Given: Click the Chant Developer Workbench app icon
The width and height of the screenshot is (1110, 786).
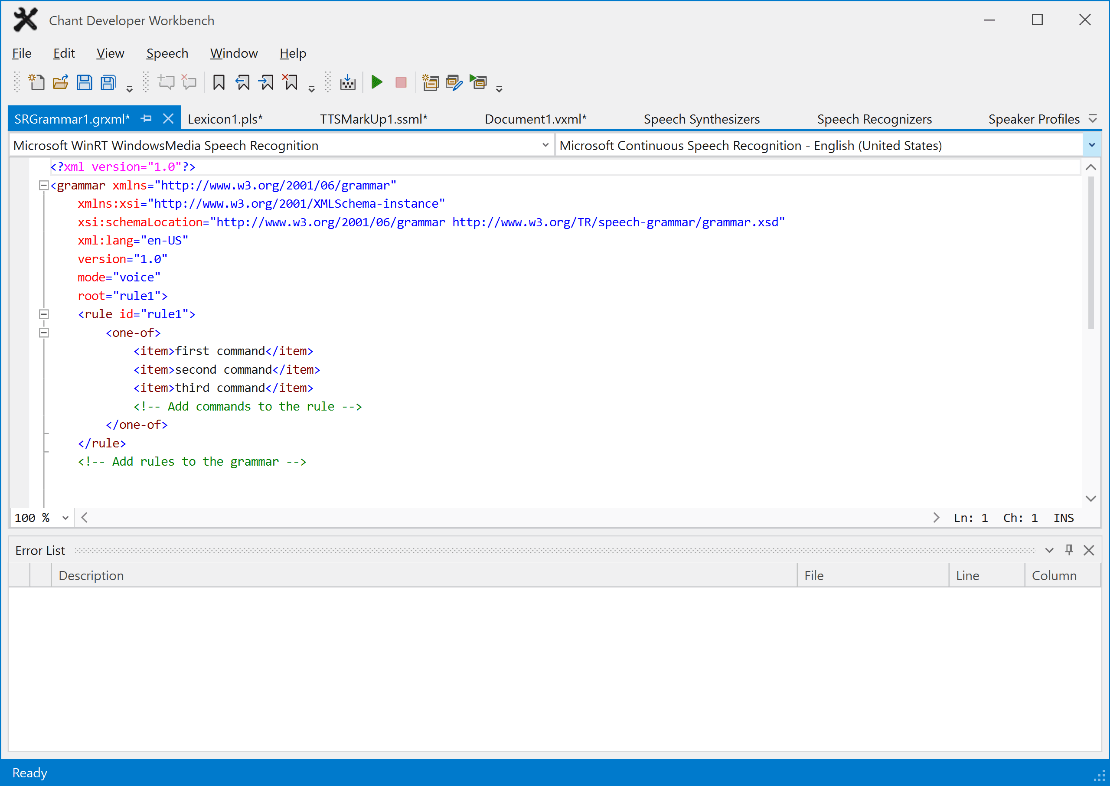Looking at the screenshot, I should (x=25, y=20).
